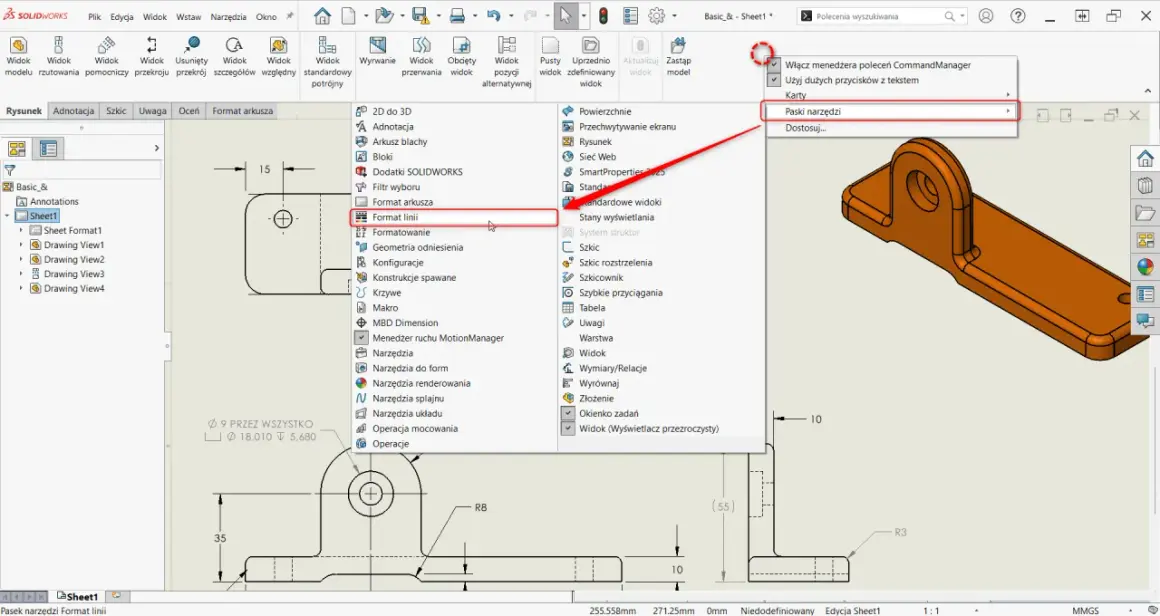Switch to the Szkic tab
This screenshot has height=616, width=1160.
[116, 111]
